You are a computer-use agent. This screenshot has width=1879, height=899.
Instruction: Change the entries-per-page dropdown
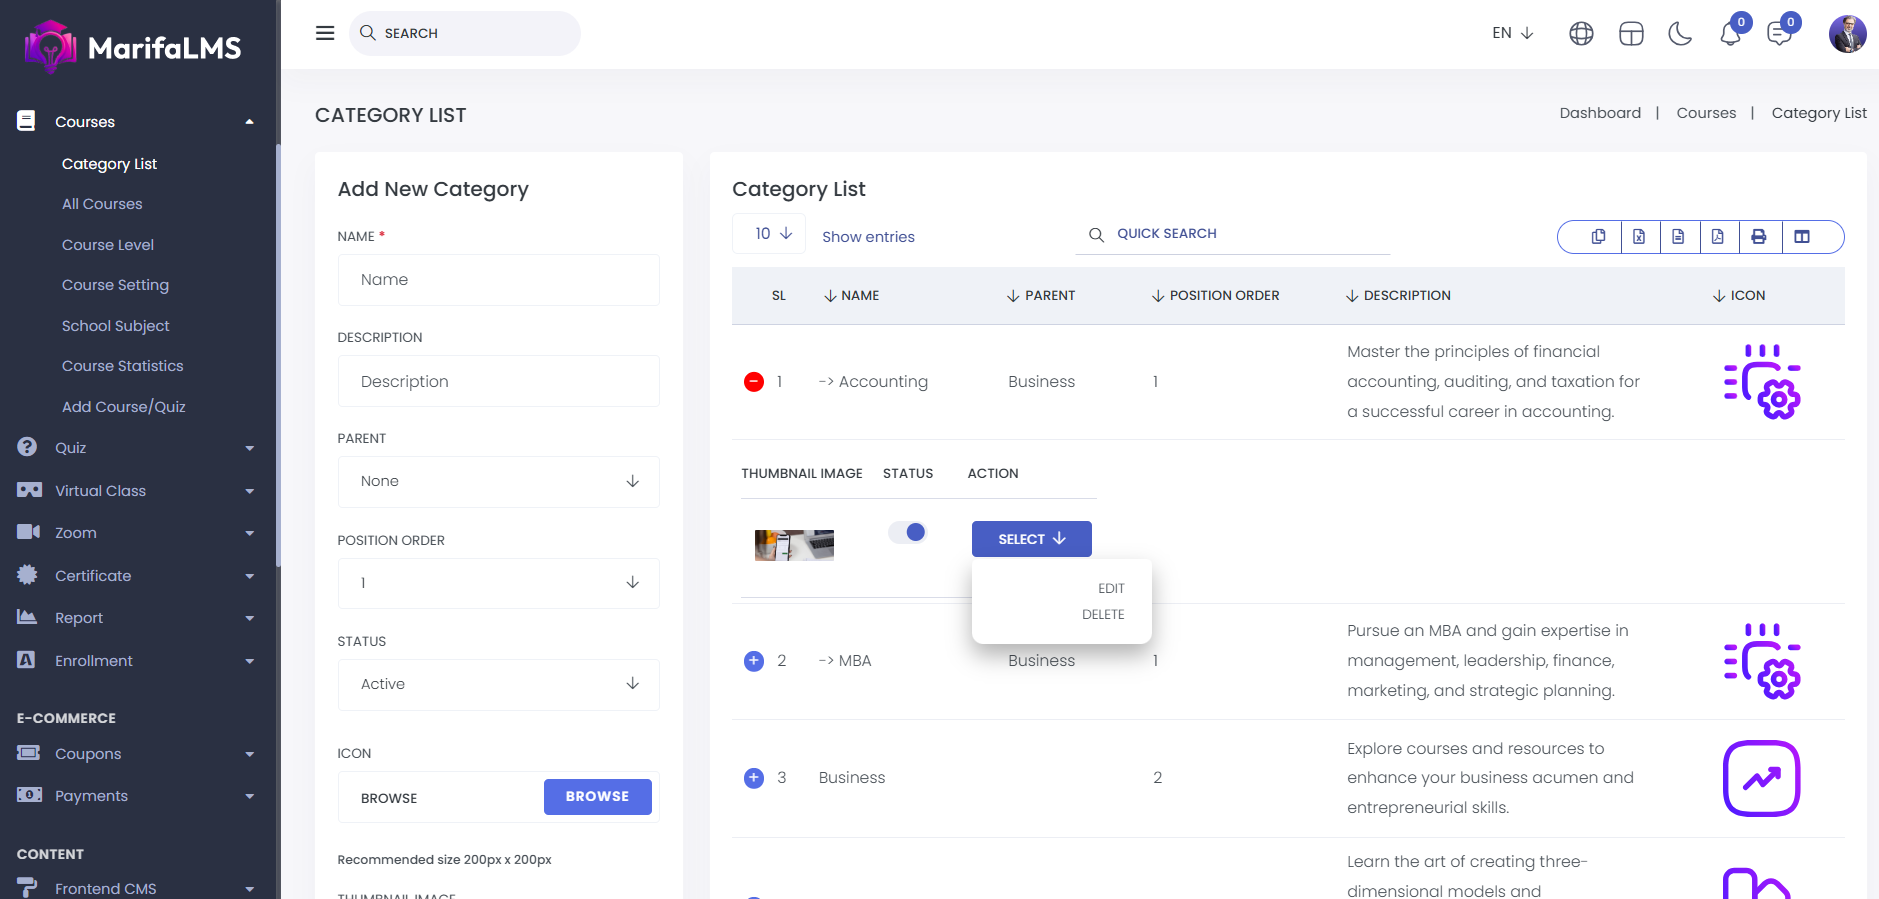coord(769,234)
